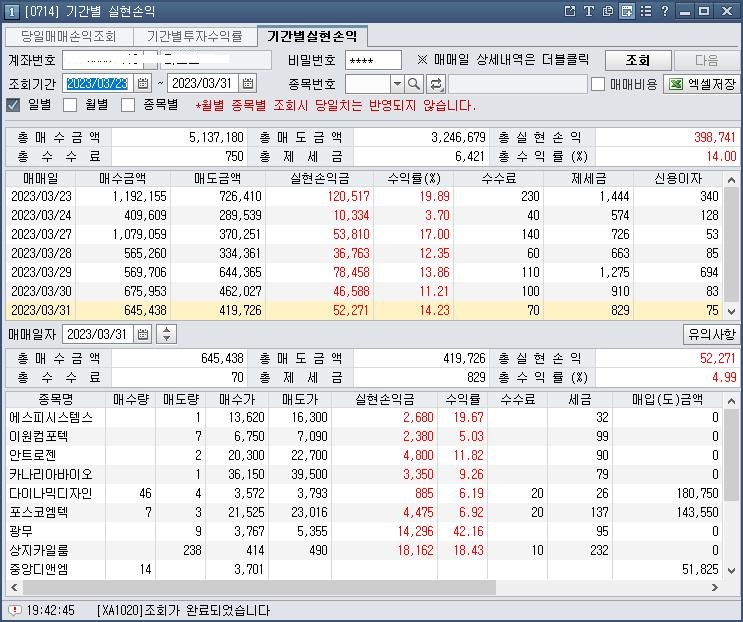Select the 2023/03/28 row

pos(364,253)
